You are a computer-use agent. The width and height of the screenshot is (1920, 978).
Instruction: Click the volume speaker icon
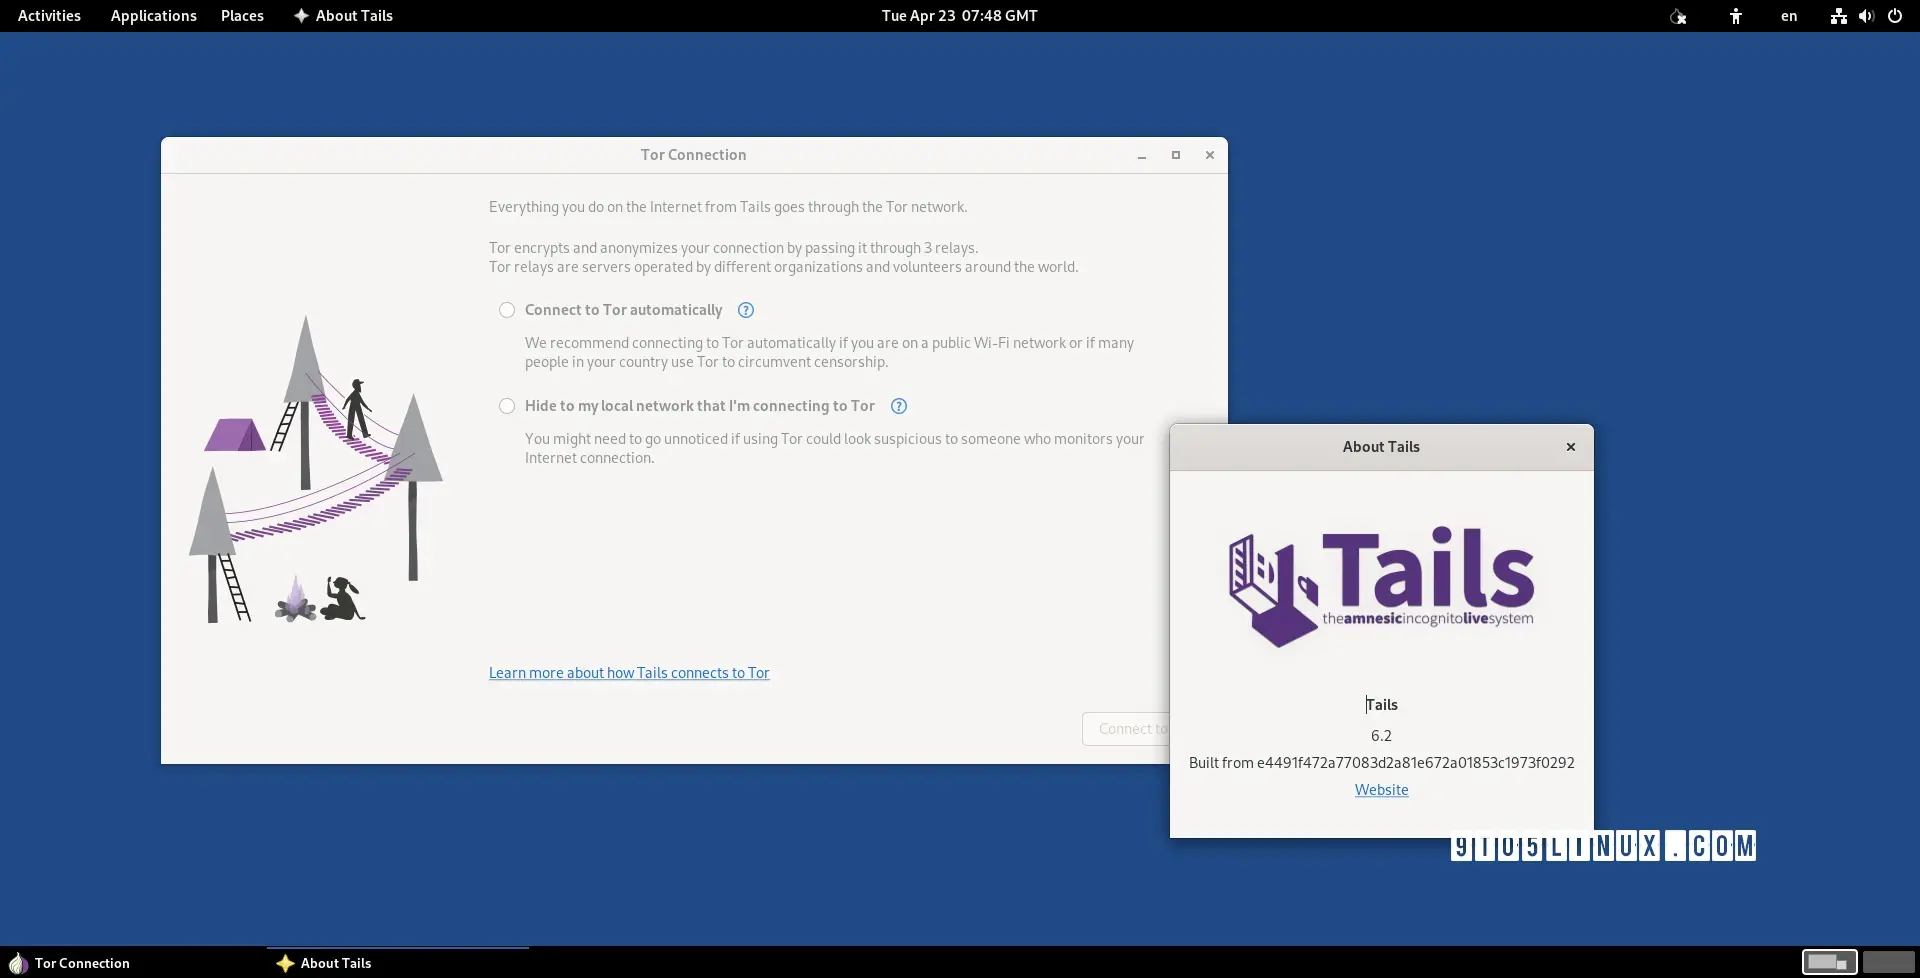[x=1866, y=16]
